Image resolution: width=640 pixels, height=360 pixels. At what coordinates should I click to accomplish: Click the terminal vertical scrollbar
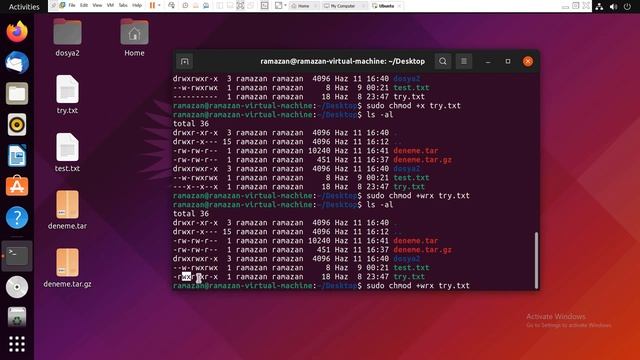pyautogui.click(x=536, y=260)
